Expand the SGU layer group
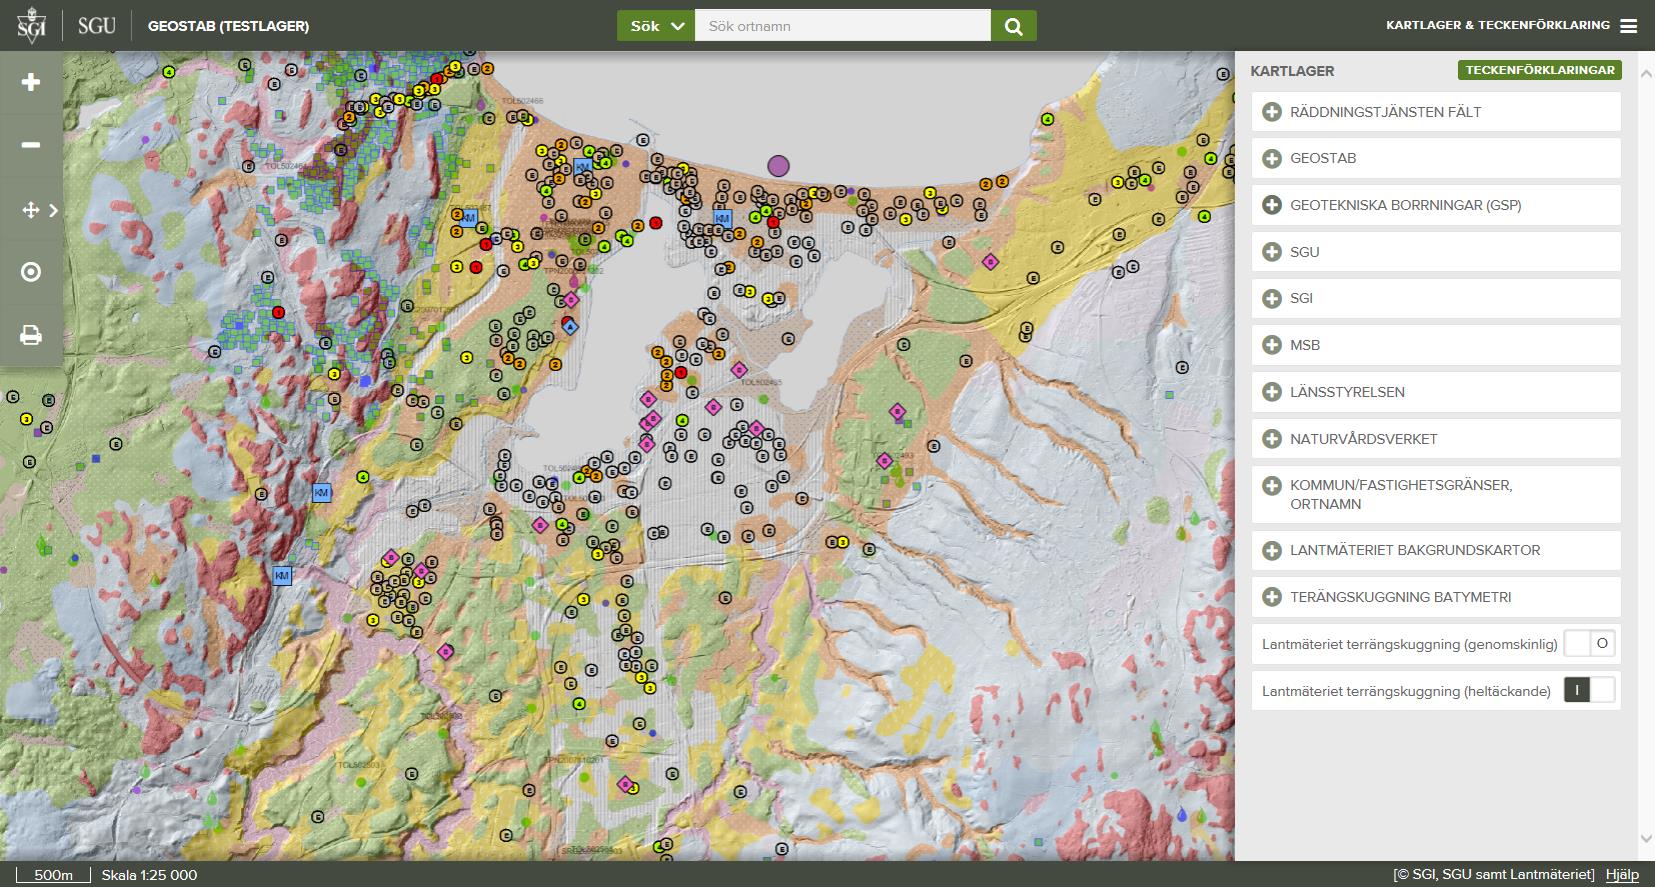 [1436, 252]
